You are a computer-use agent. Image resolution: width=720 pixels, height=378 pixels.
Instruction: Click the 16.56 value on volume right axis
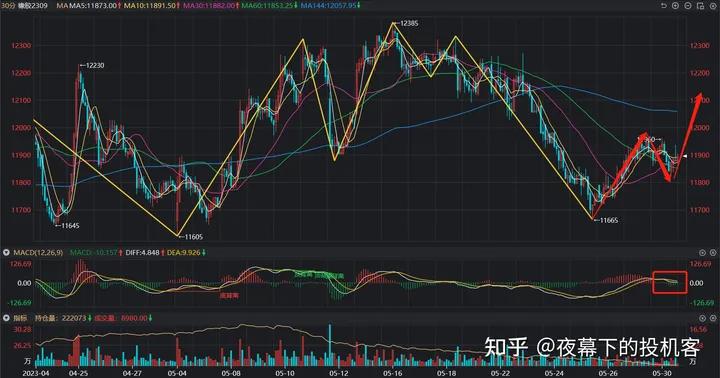pyautogui.click(x=698, y=329)
